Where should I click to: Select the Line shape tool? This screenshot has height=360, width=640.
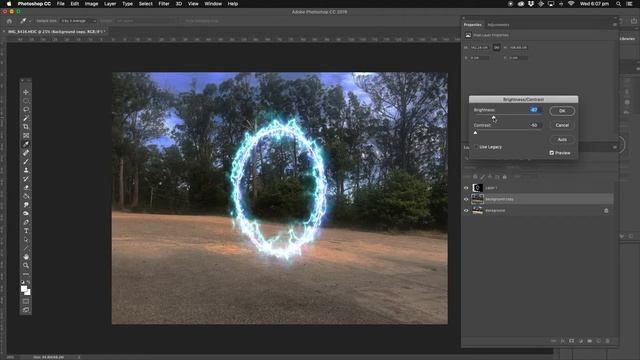click(x=26, y=248)
